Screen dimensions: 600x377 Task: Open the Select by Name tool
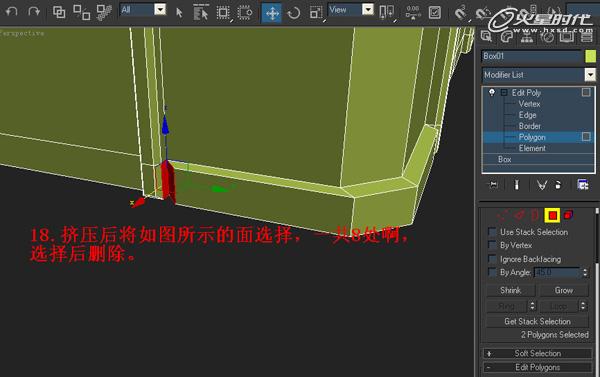(201, 13)
